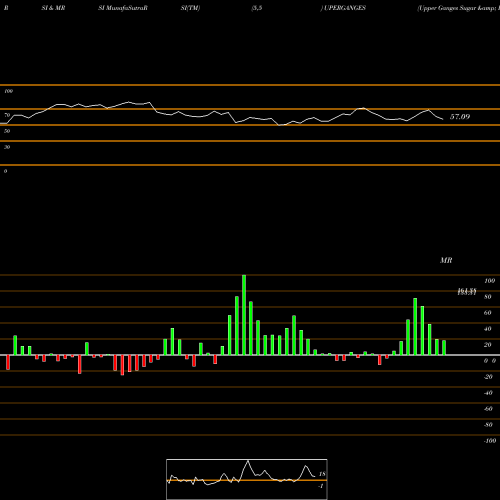
Task: Click the 80 label on MR axis
Action: 488,297
